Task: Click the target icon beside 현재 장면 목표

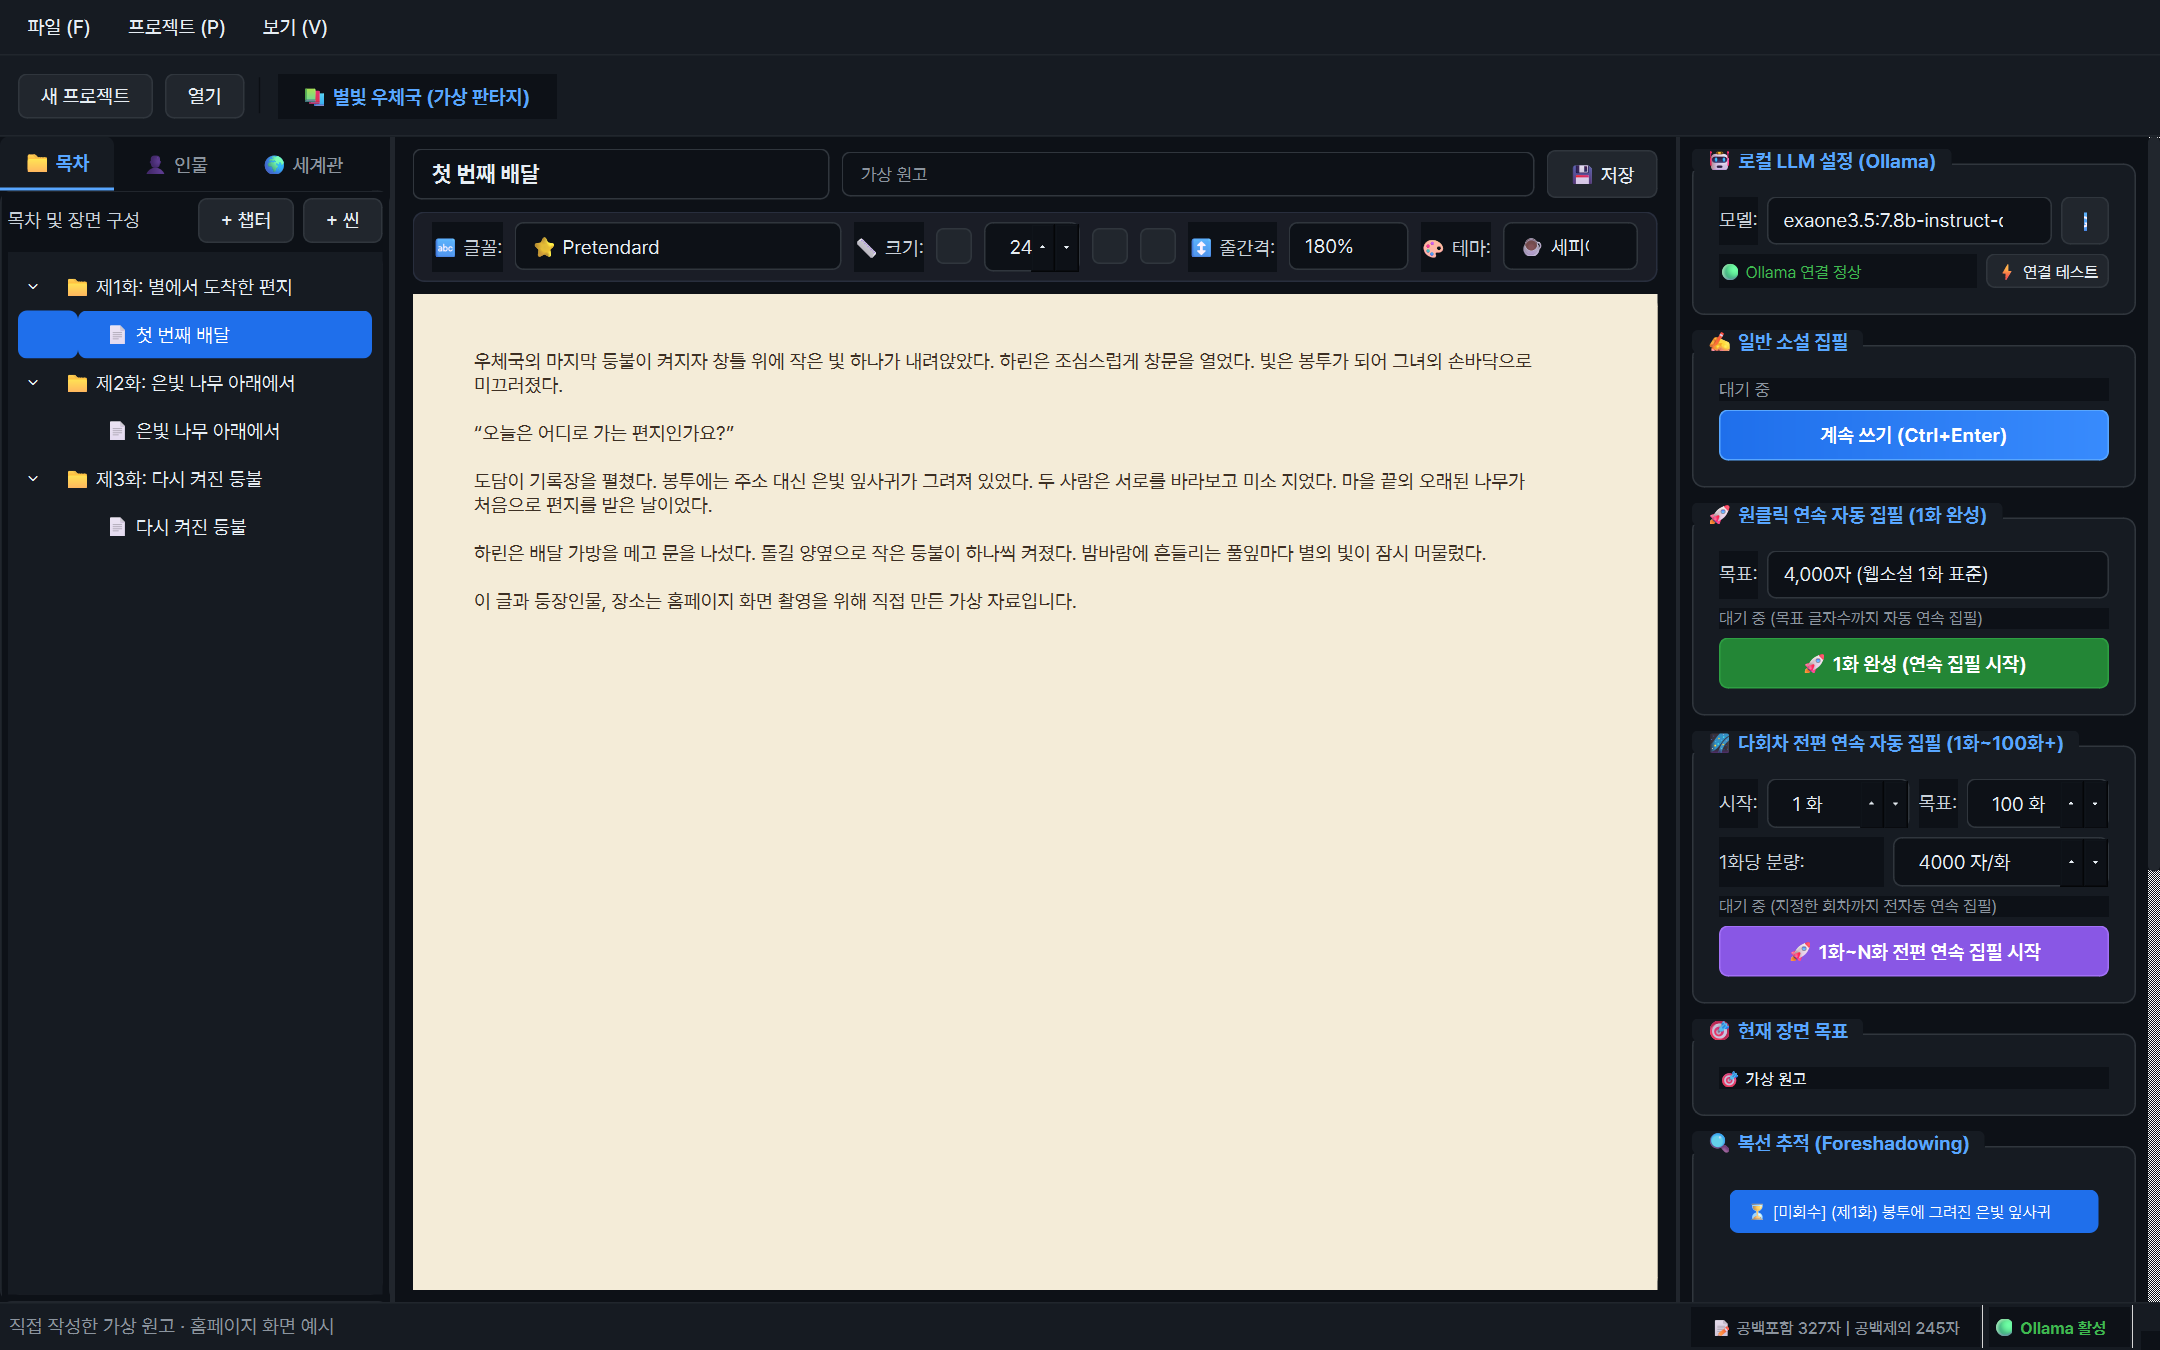Action: (1719, 1031)
